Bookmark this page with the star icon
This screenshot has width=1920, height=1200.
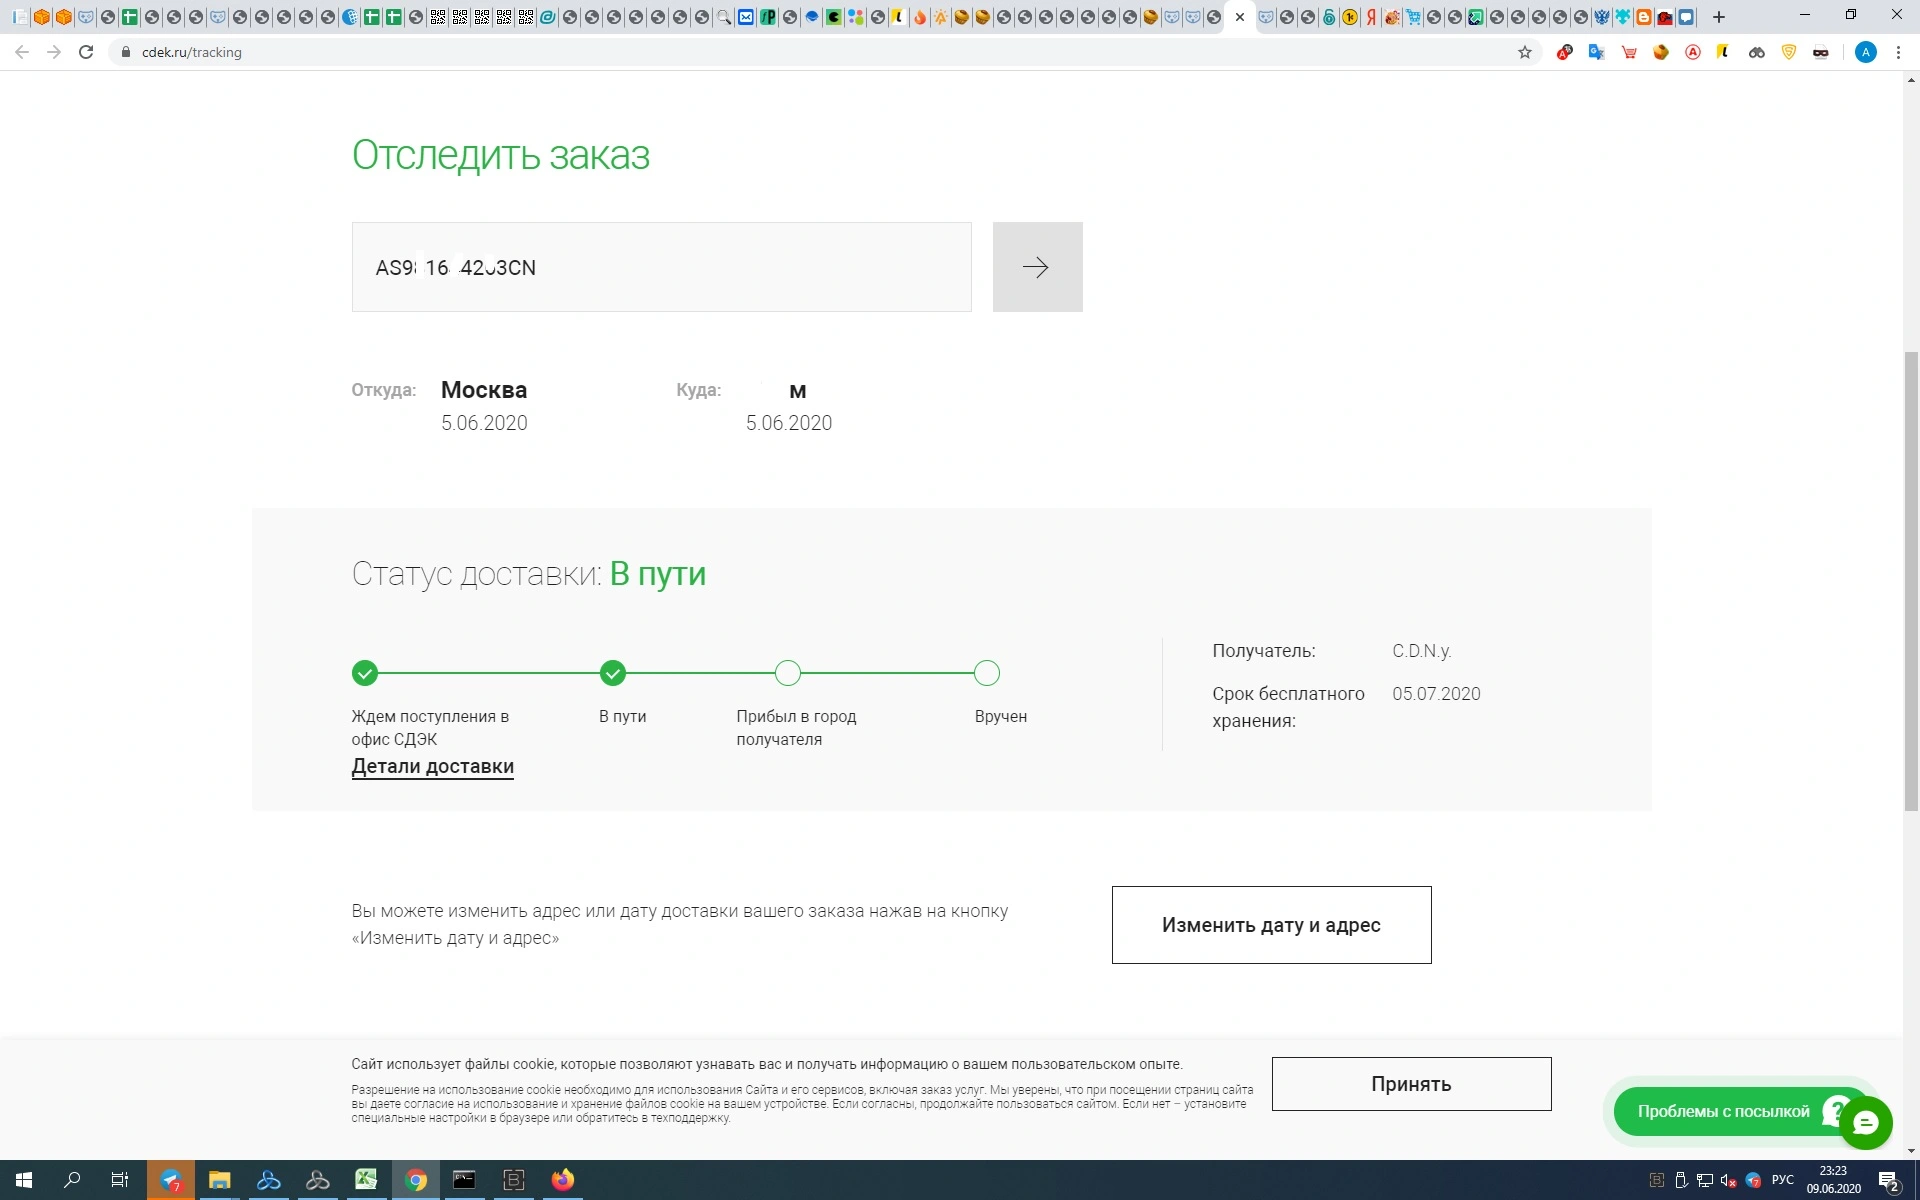click(1525, 52)
